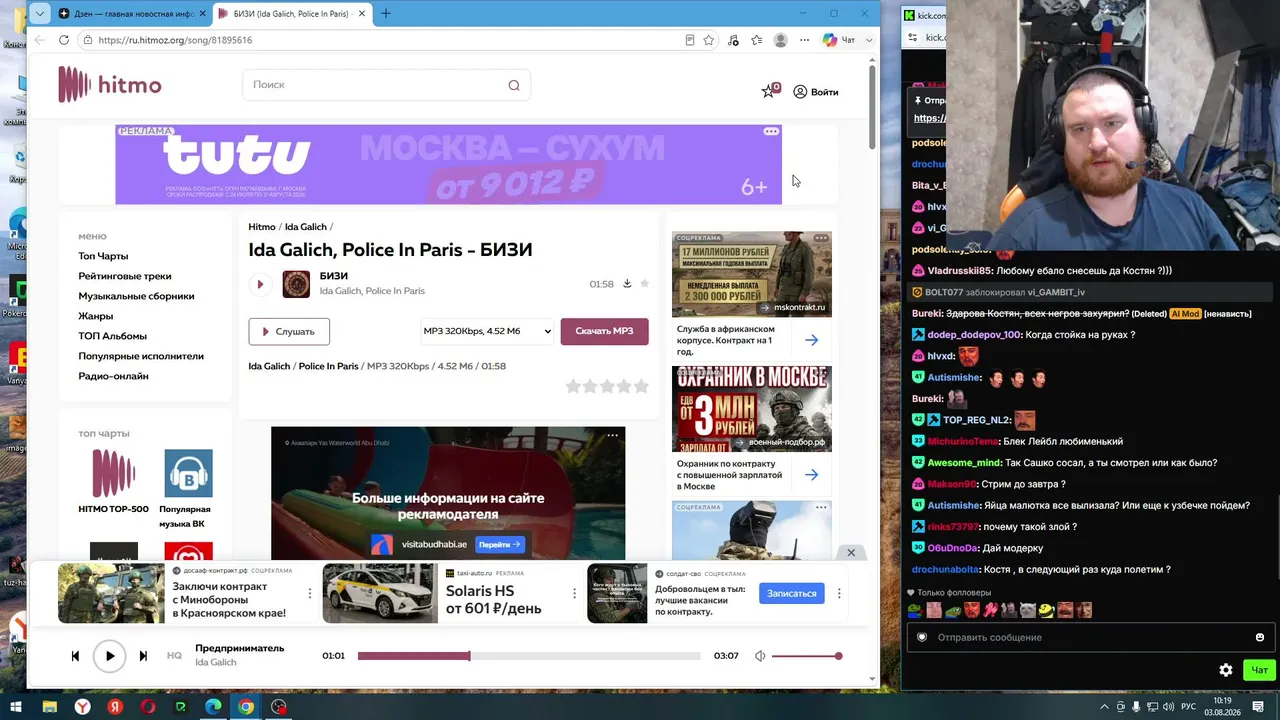Image resolution: width=1280 pixels, height=720 pixels.
Task: Focus the Поиск search field
Action: coord(386,85)
